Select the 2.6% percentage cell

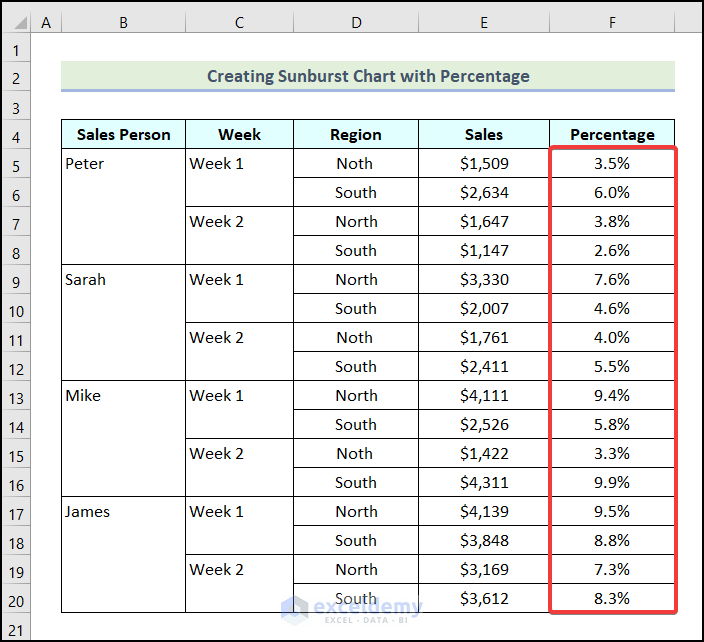[x=612, y=251]
